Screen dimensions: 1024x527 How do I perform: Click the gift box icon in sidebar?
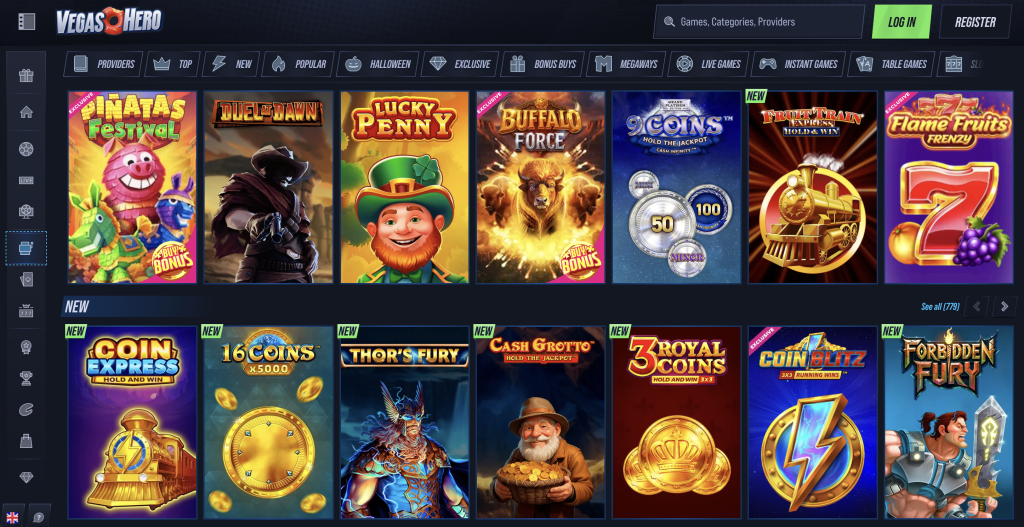tap(26, 76)
